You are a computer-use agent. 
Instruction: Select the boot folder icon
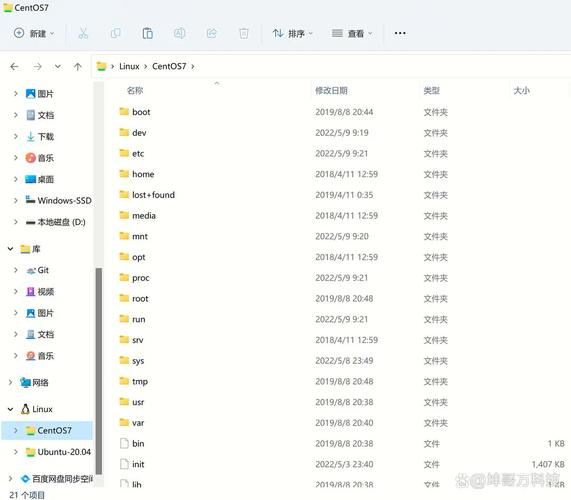(124, 111)
